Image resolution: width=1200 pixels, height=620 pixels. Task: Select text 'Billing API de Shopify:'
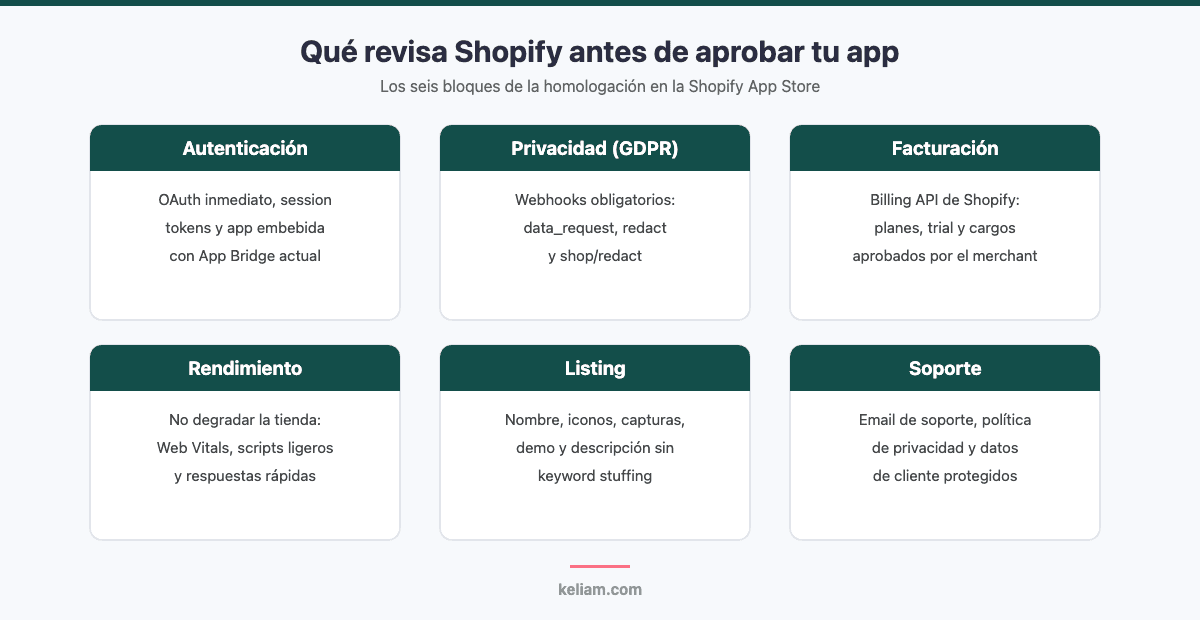[x=945, y=200]
